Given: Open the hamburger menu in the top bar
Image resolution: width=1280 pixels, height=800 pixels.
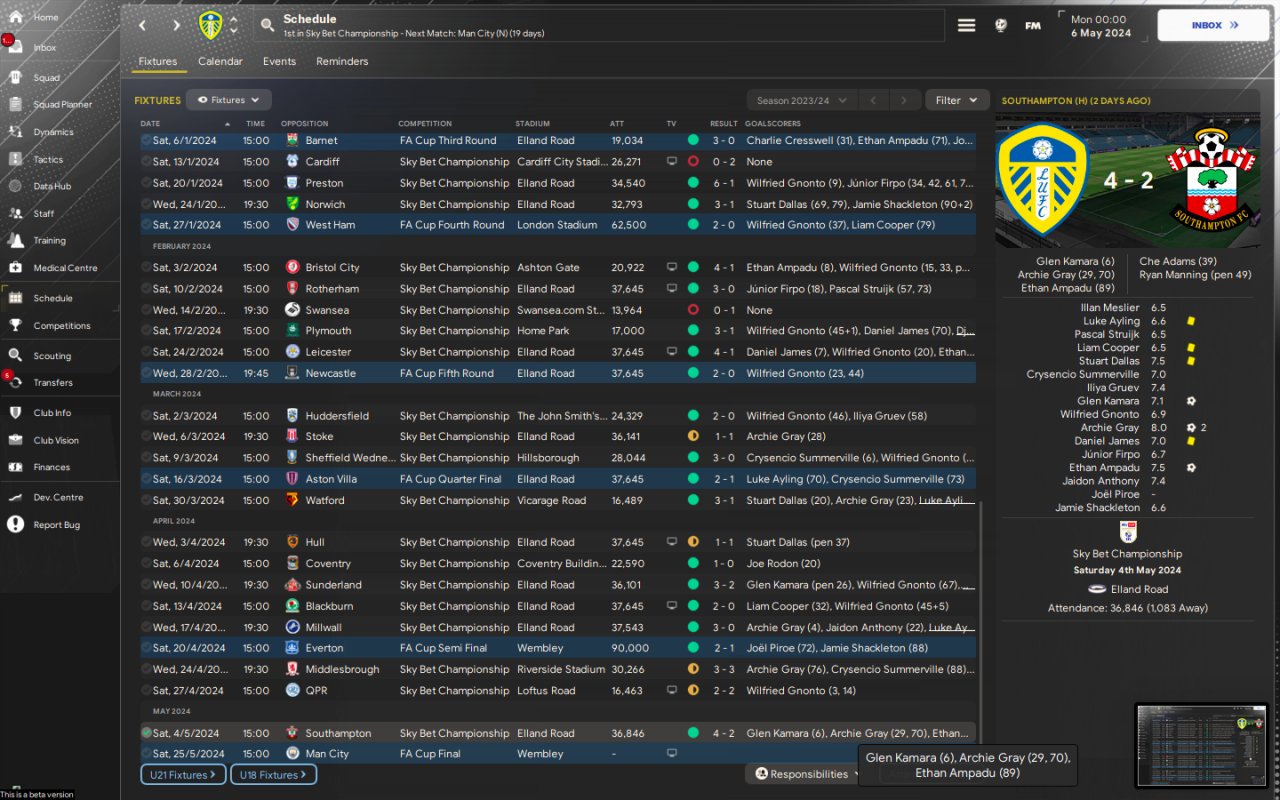Looking at the screenshot, I should pyautogui.click(x=966, y=25).
